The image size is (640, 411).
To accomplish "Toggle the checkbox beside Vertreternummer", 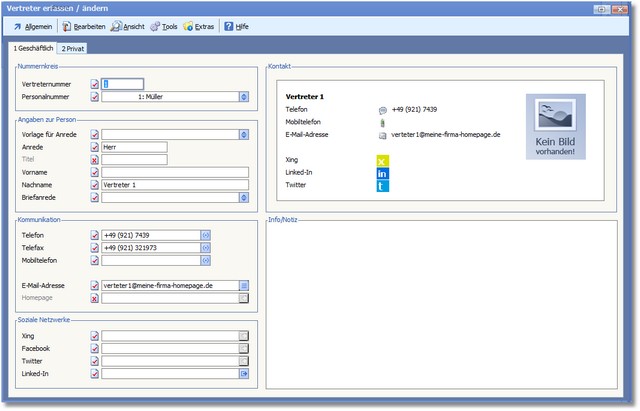I will pos(95,85).
